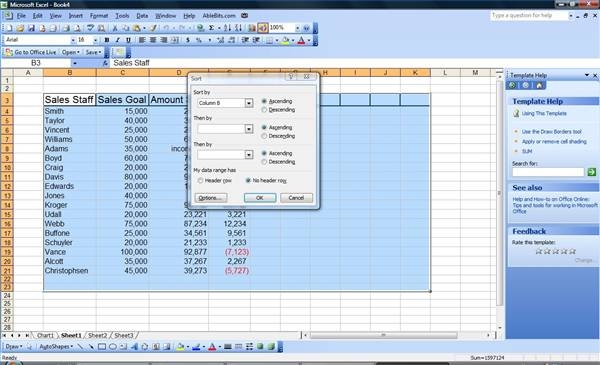The image size is (600, 365).
Task: Open the Using This Template link
Action: point(544,114)
